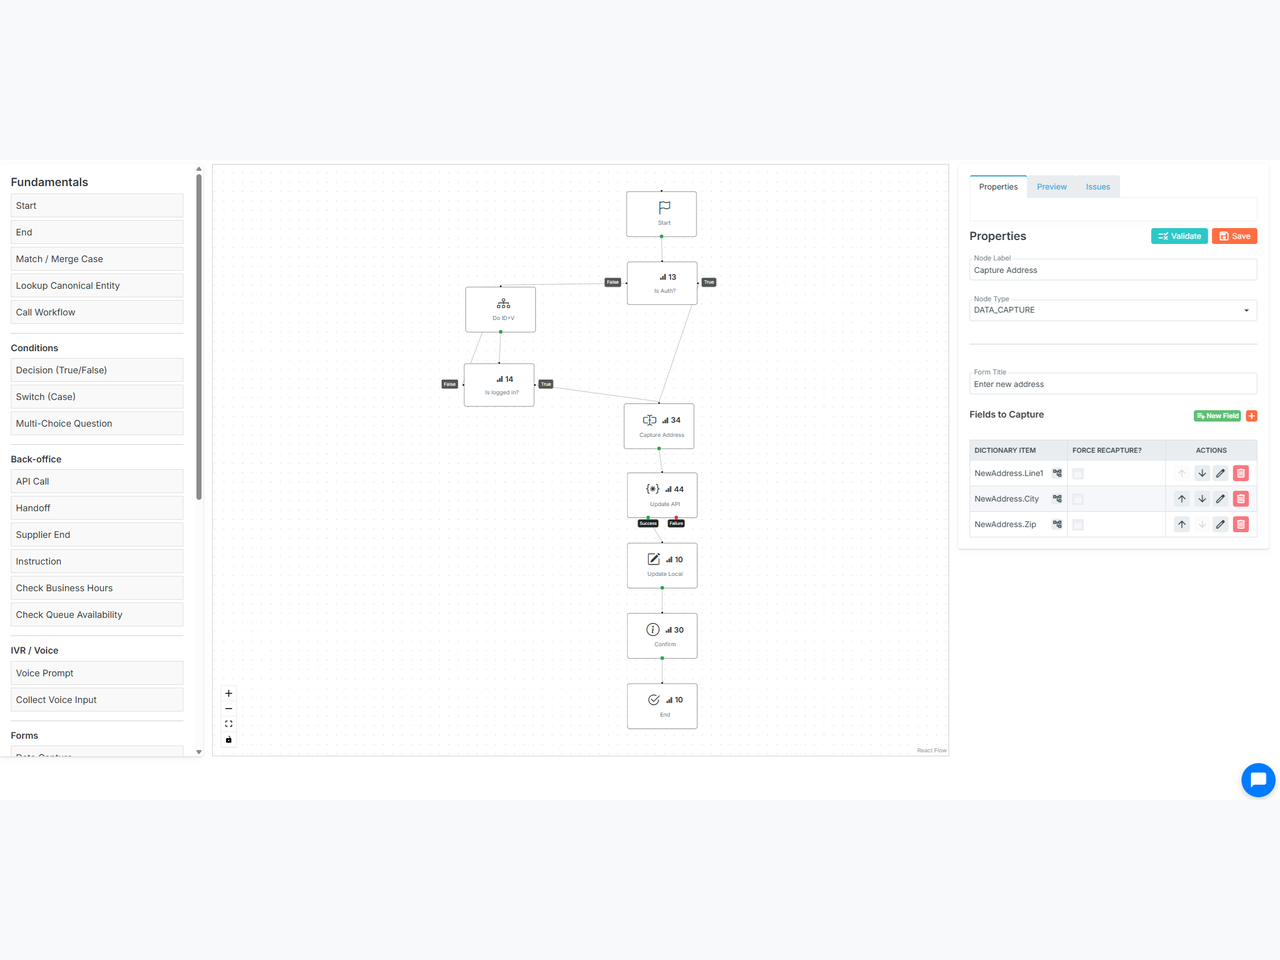
Task: Open dictionary tree icon for NewAddress.City
Action: pos(1057,499)
